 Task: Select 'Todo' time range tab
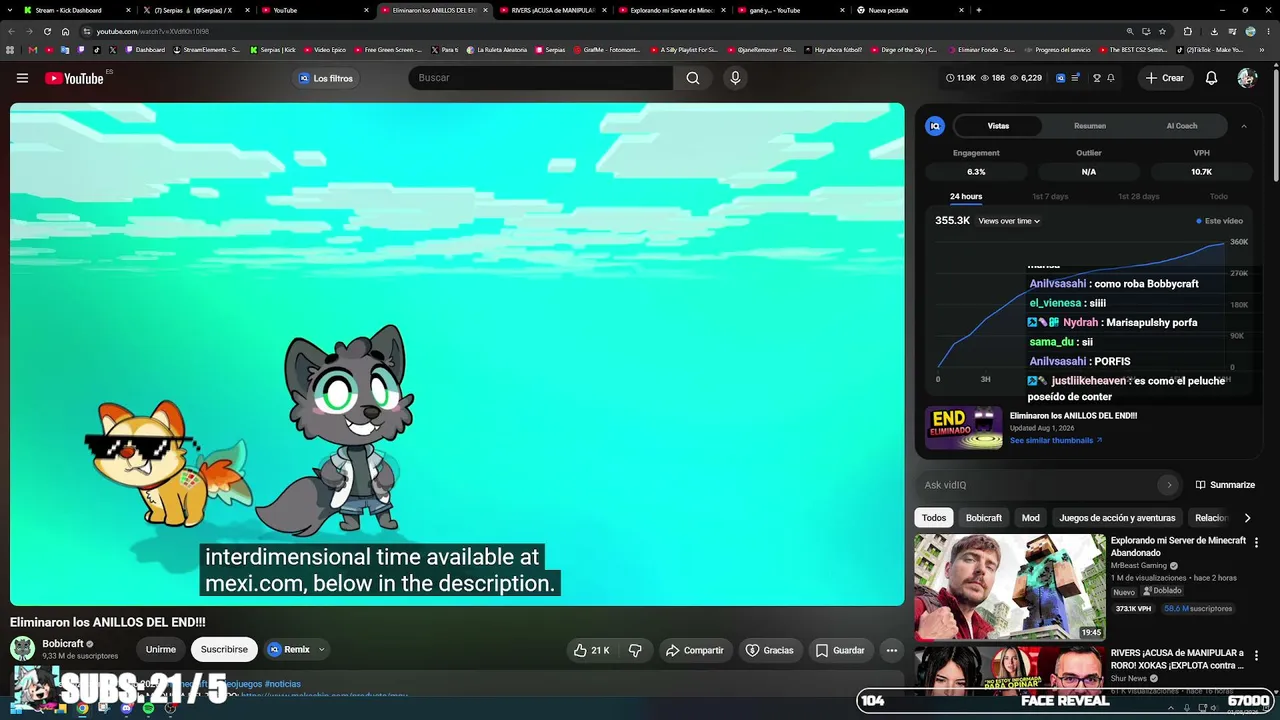[x=1218, y=197]
